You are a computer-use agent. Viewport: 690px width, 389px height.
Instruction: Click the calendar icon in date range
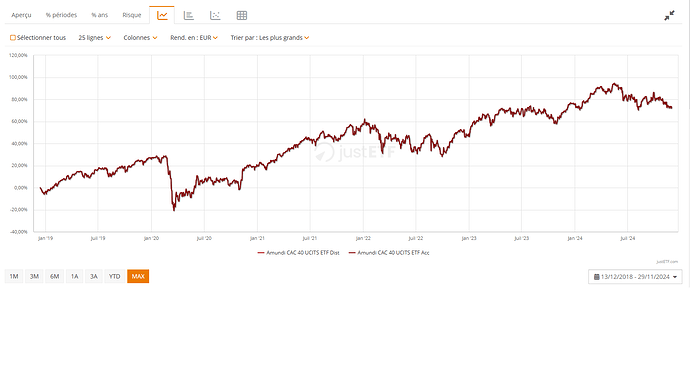click(597, 277)
